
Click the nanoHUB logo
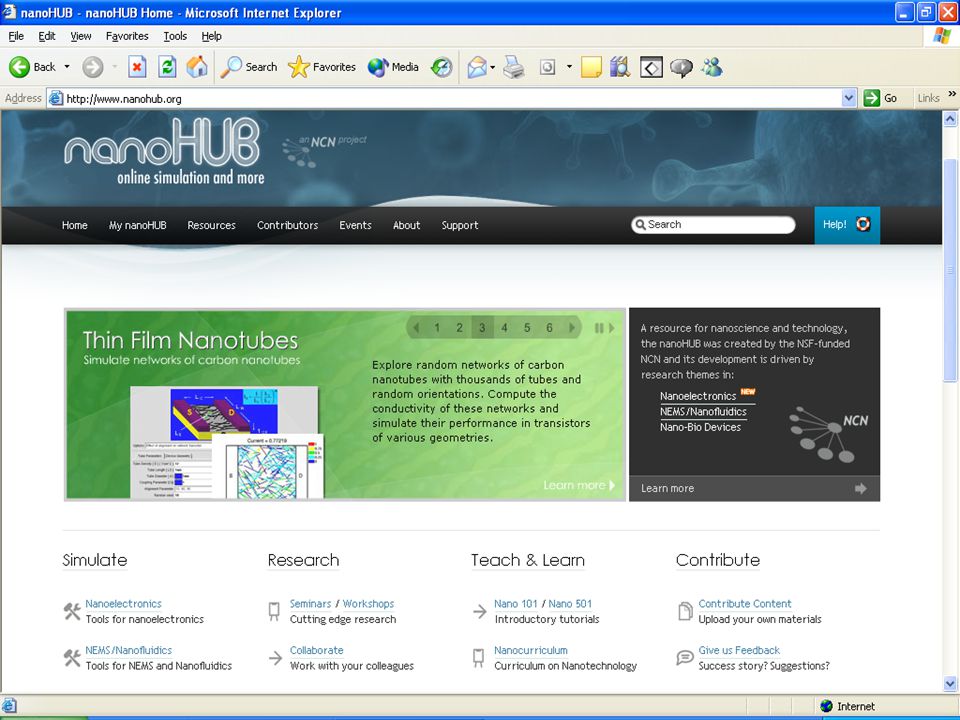[x=163, y=151]
